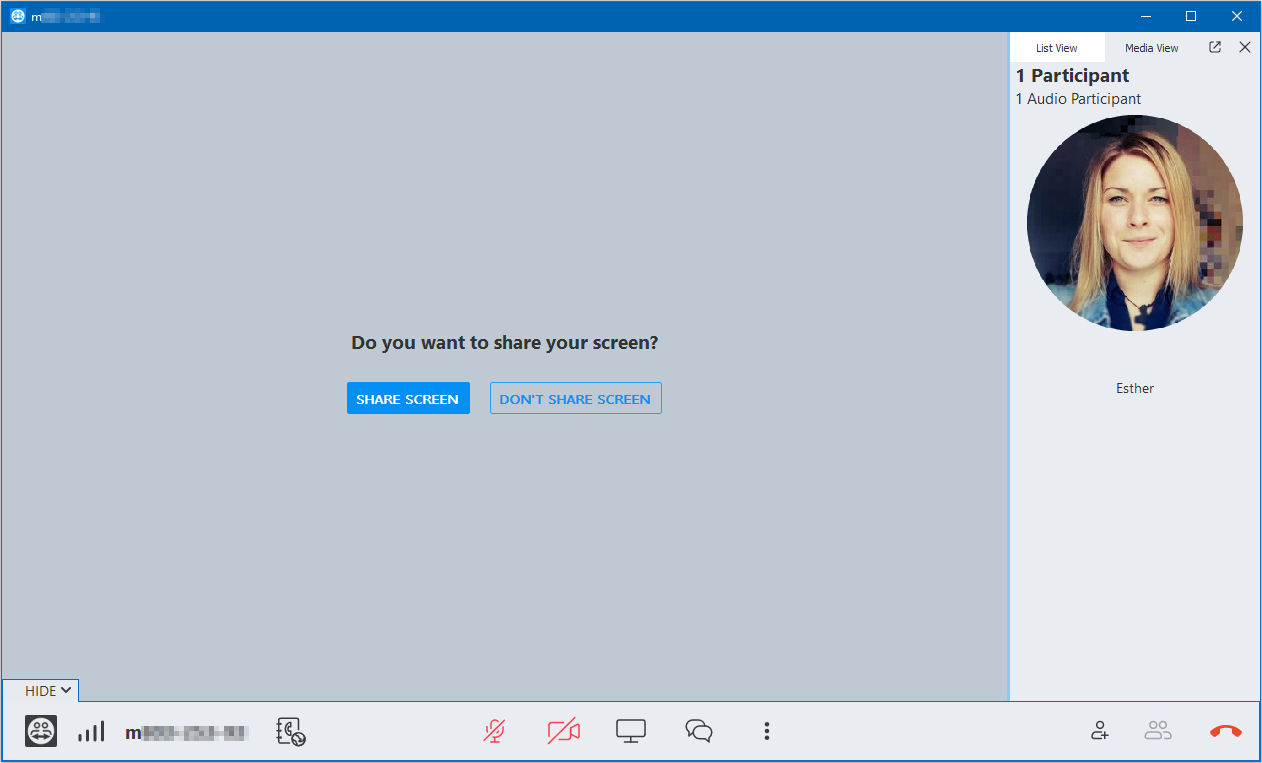This screenshot has width=1262, height=763.
Task: Click Esther's profile picture thumbnail
Action: [1135, 223]
